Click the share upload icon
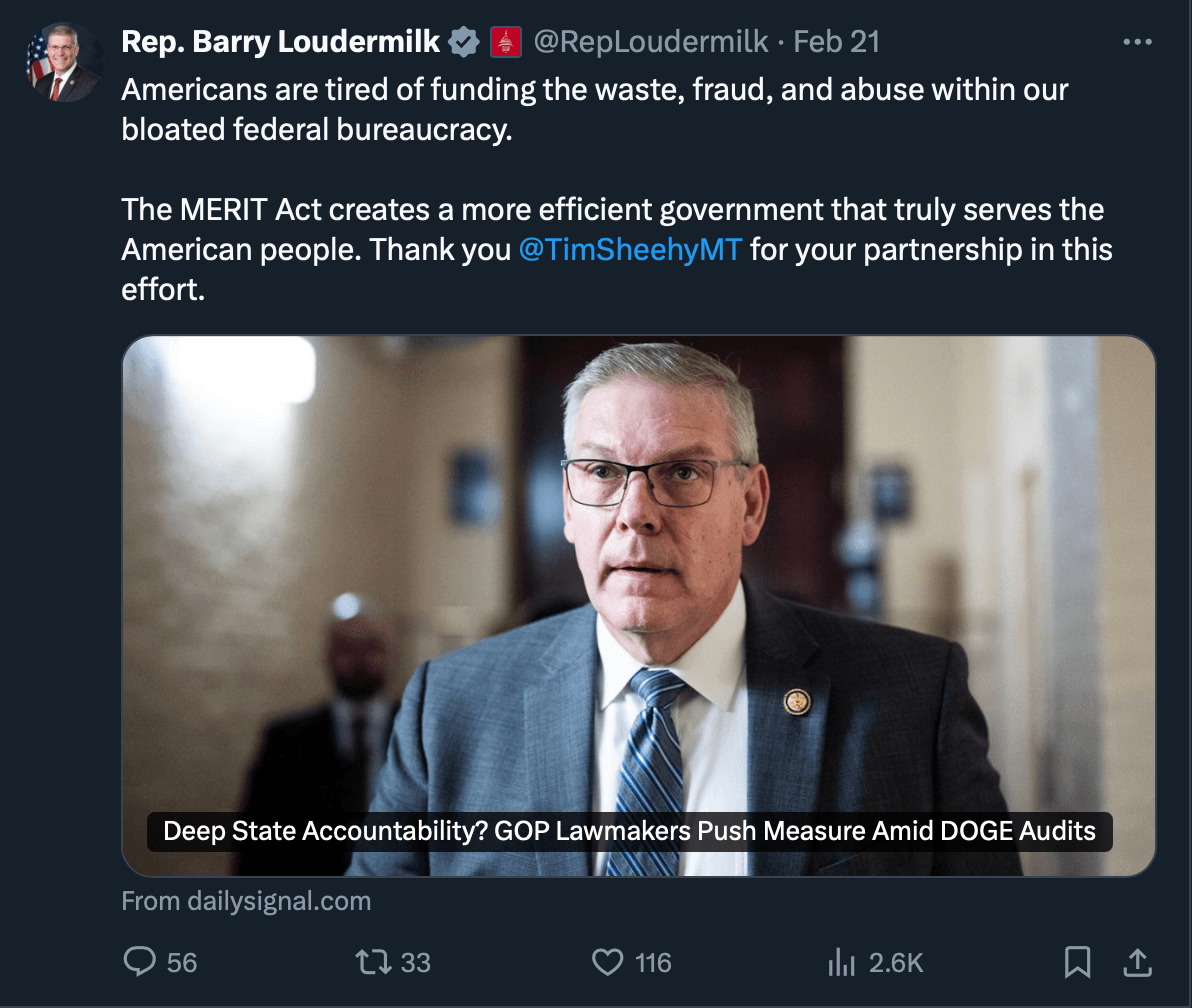Viewport: 1192px width, 1008px height. pyautogui.click(x=1136, y=962)
